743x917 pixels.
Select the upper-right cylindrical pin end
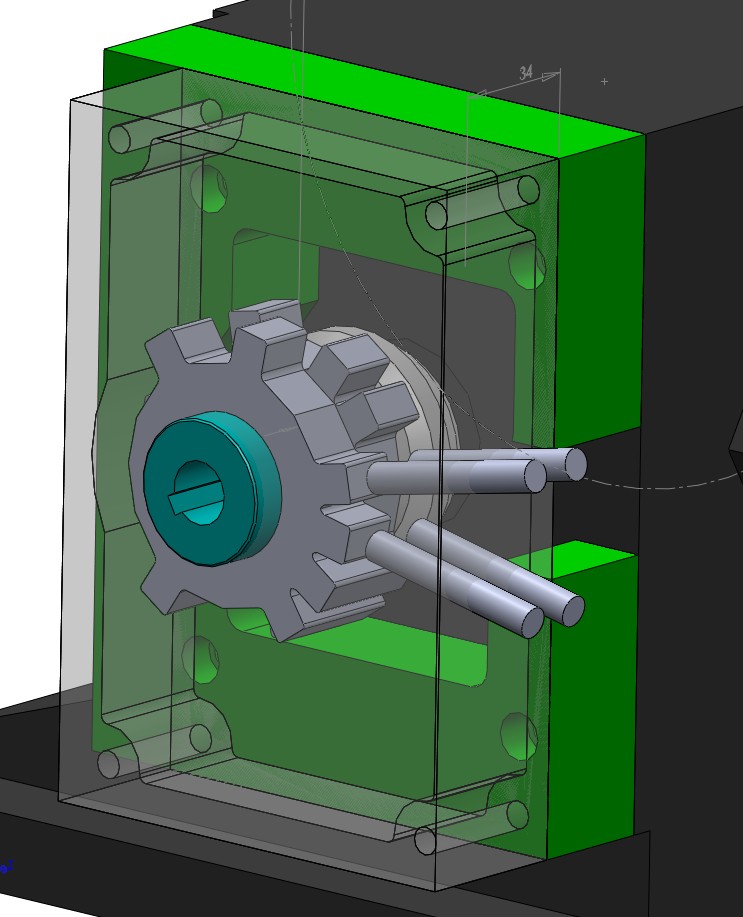pos(575,464)
